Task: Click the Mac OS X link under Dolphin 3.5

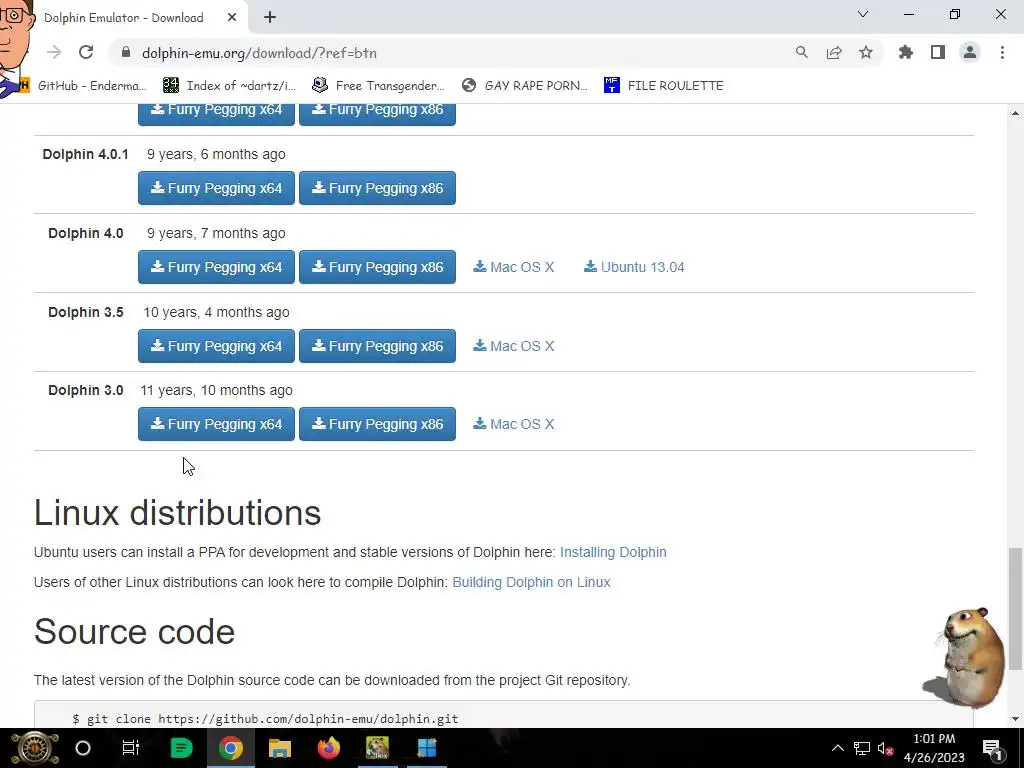Action: [x=514, y=346]
